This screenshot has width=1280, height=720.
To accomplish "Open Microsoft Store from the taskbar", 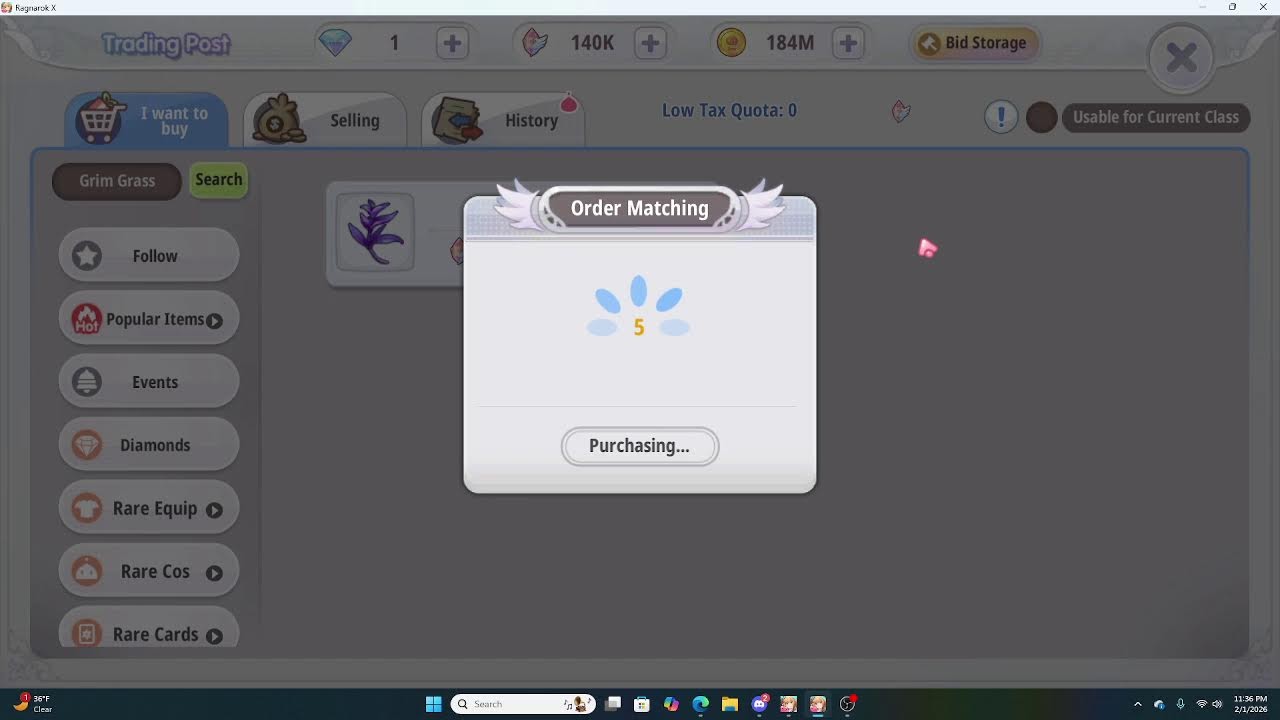I will 642,704.
